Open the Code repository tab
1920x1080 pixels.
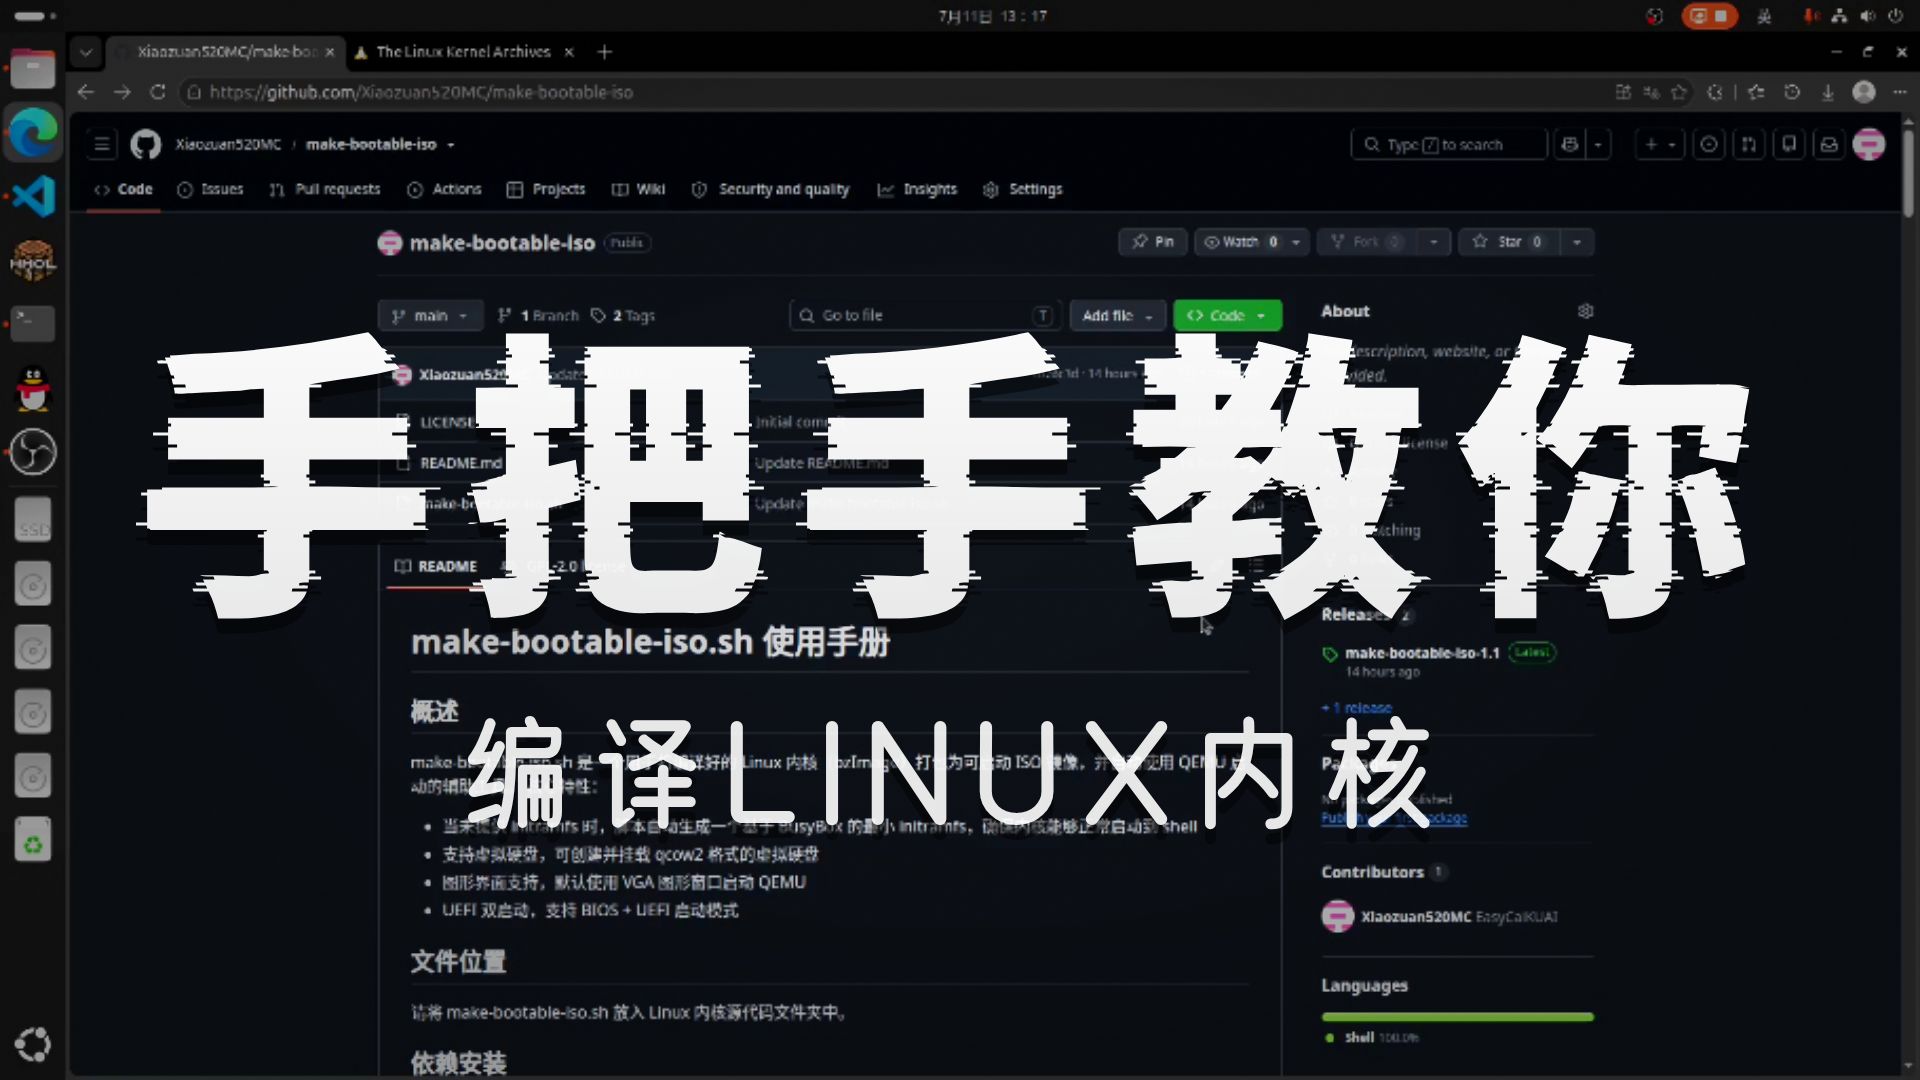[x=124, y=189]
